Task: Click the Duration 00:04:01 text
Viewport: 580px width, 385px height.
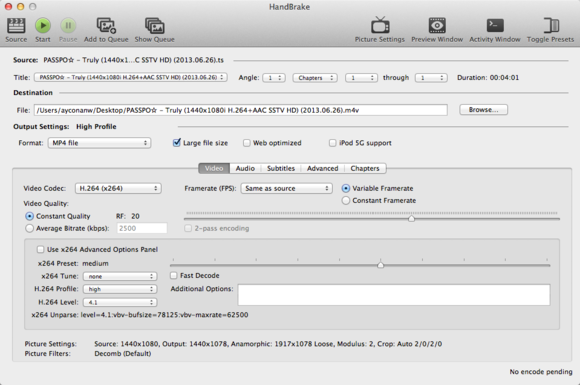Action: (x=488, y=78)
